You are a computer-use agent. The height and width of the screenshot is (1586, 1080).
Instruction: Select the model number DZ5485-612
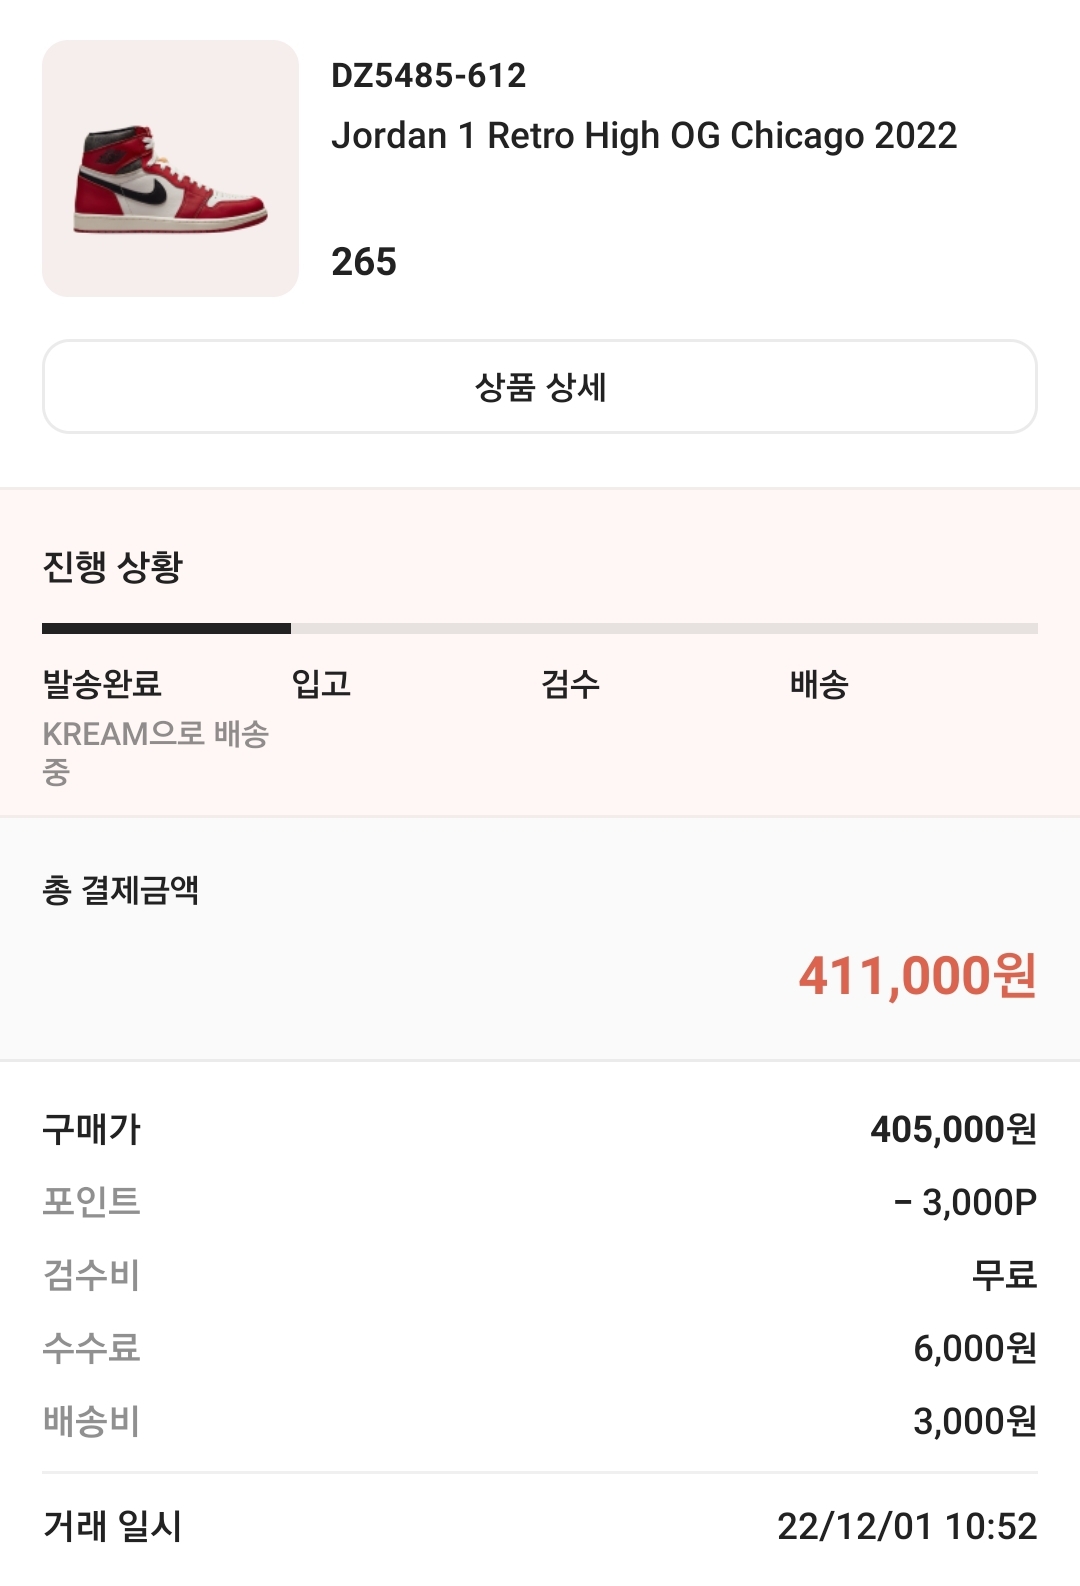428,76
